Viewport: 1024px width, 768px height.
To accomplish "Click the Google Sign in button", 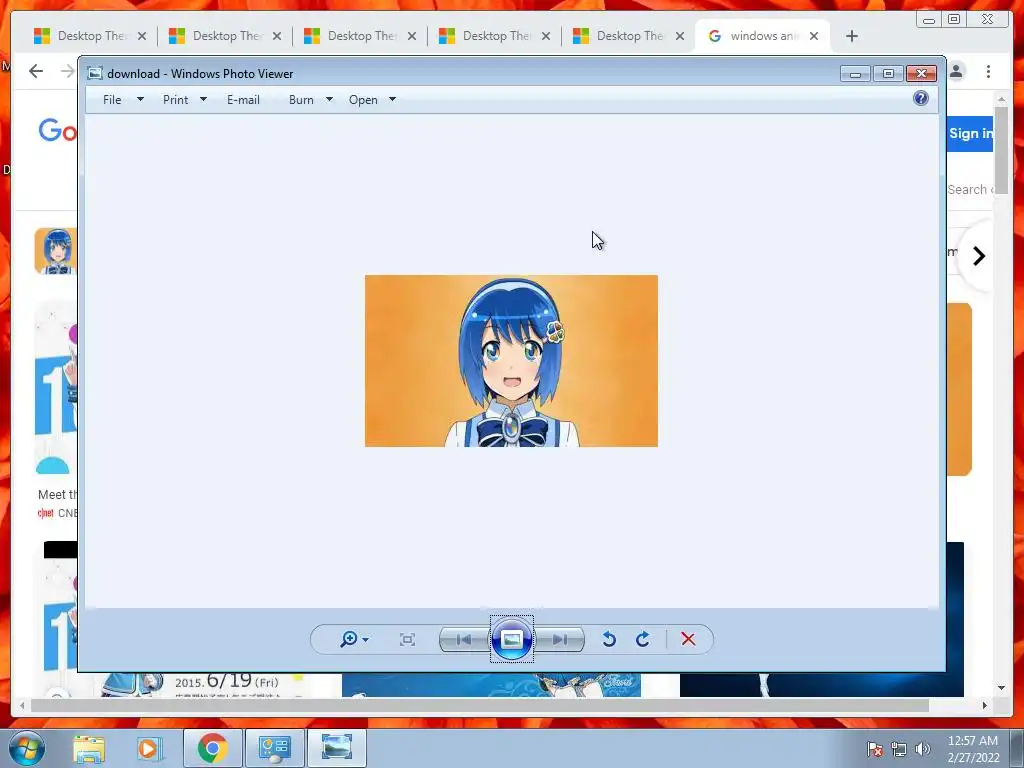I will click(x=970, y=133).
